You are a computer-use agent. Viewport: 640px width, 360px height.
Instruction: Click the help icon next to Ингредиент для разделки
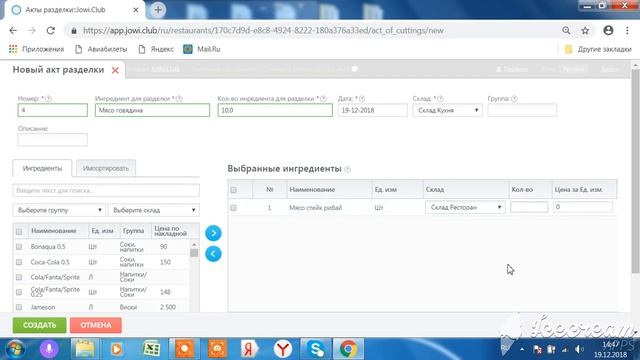[x=179, y=99]
